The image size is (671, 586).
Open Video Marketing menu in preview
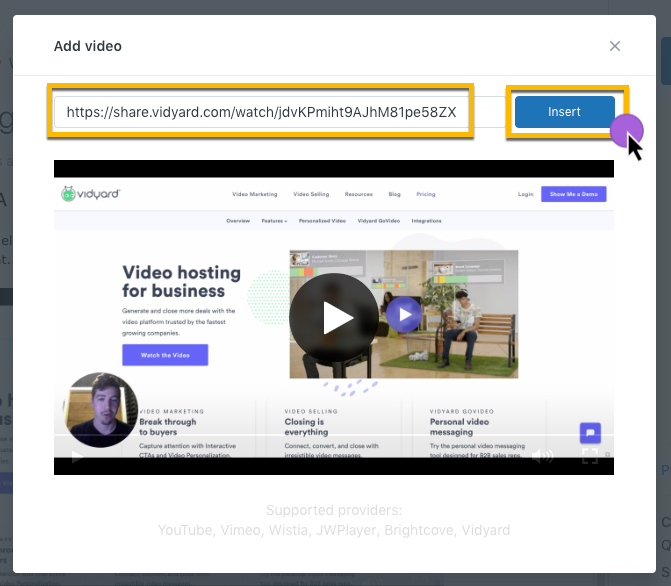pos(255,194)
